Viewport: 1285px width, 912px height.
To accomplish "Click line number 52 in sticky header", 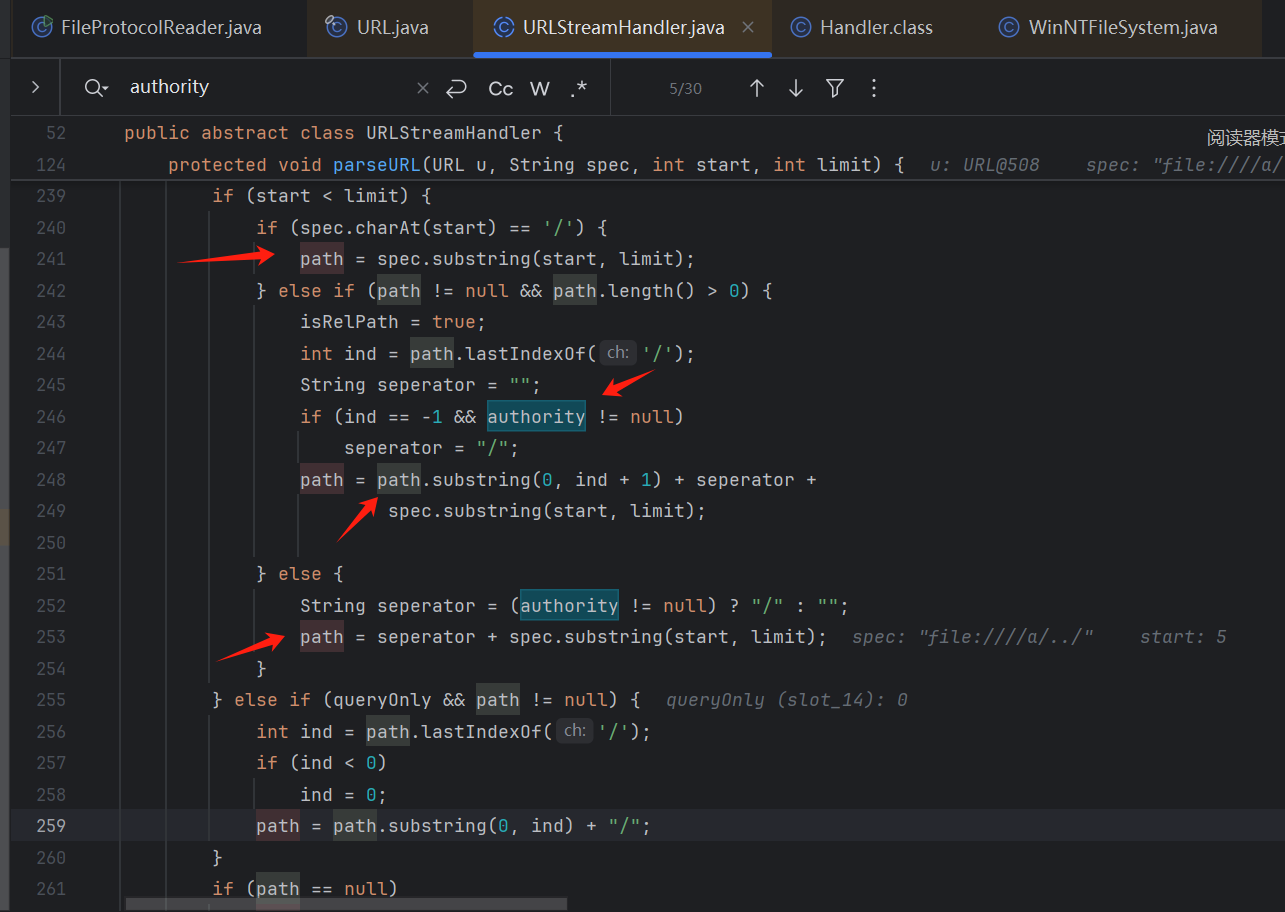I will click(56, 133).
